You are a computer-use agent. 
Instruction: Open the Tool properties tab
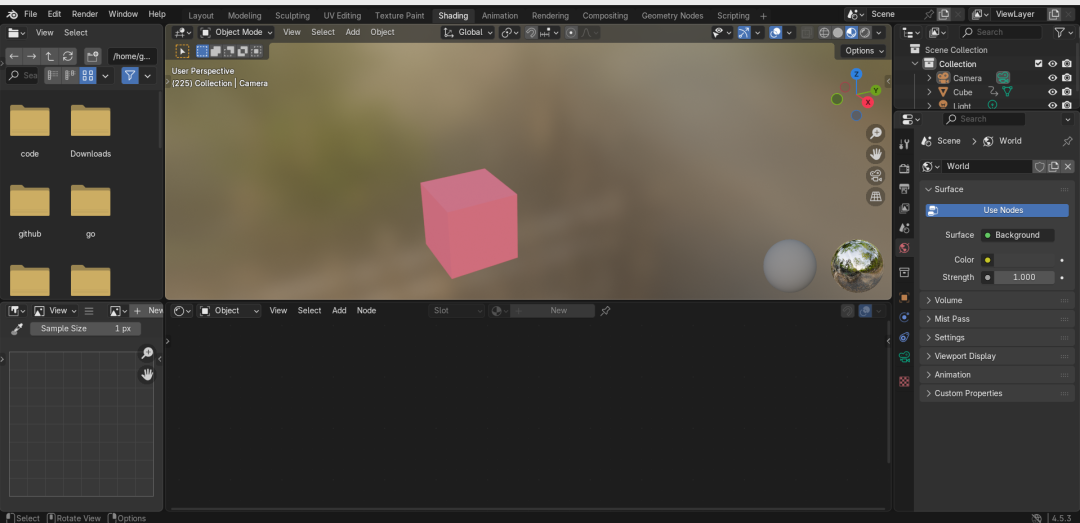click(904, 144)
